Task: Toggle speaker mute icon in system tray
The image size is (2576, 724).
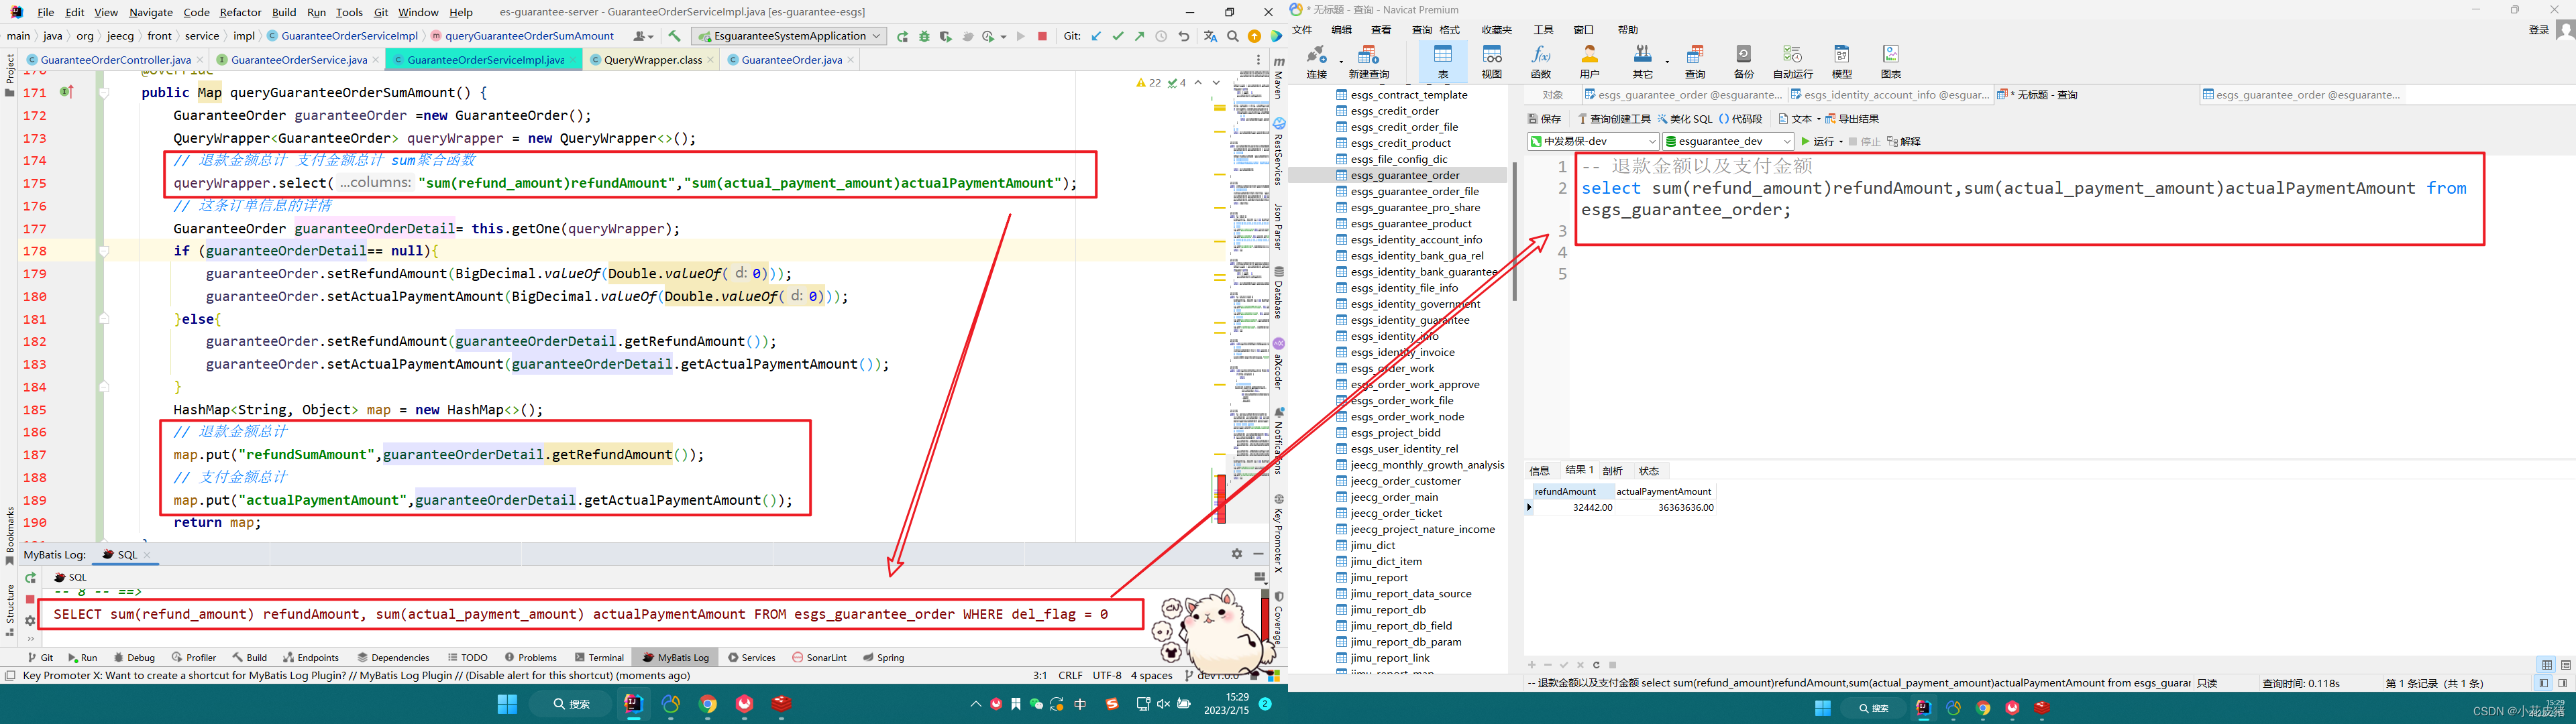Action: click(1163, 704)
